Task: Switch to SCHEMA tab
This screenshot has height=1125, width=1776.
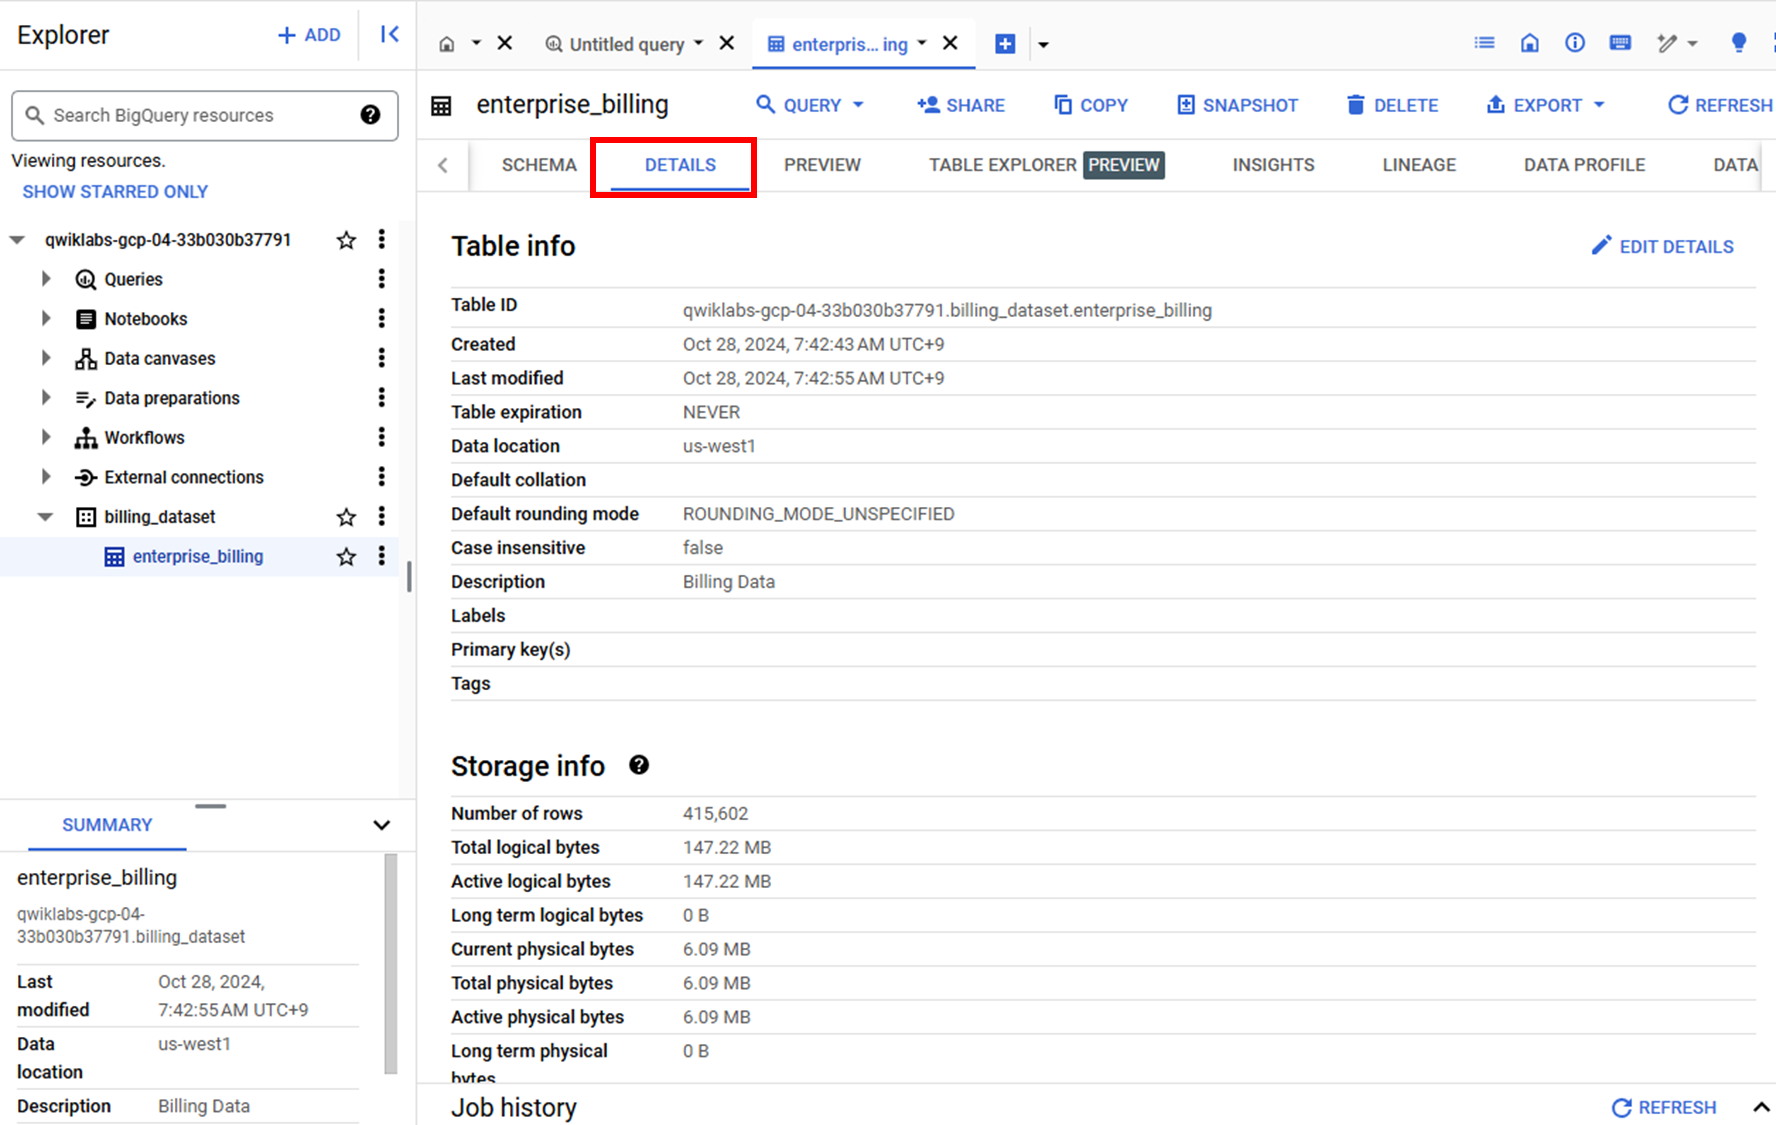Action: click(x=539, y=165)
